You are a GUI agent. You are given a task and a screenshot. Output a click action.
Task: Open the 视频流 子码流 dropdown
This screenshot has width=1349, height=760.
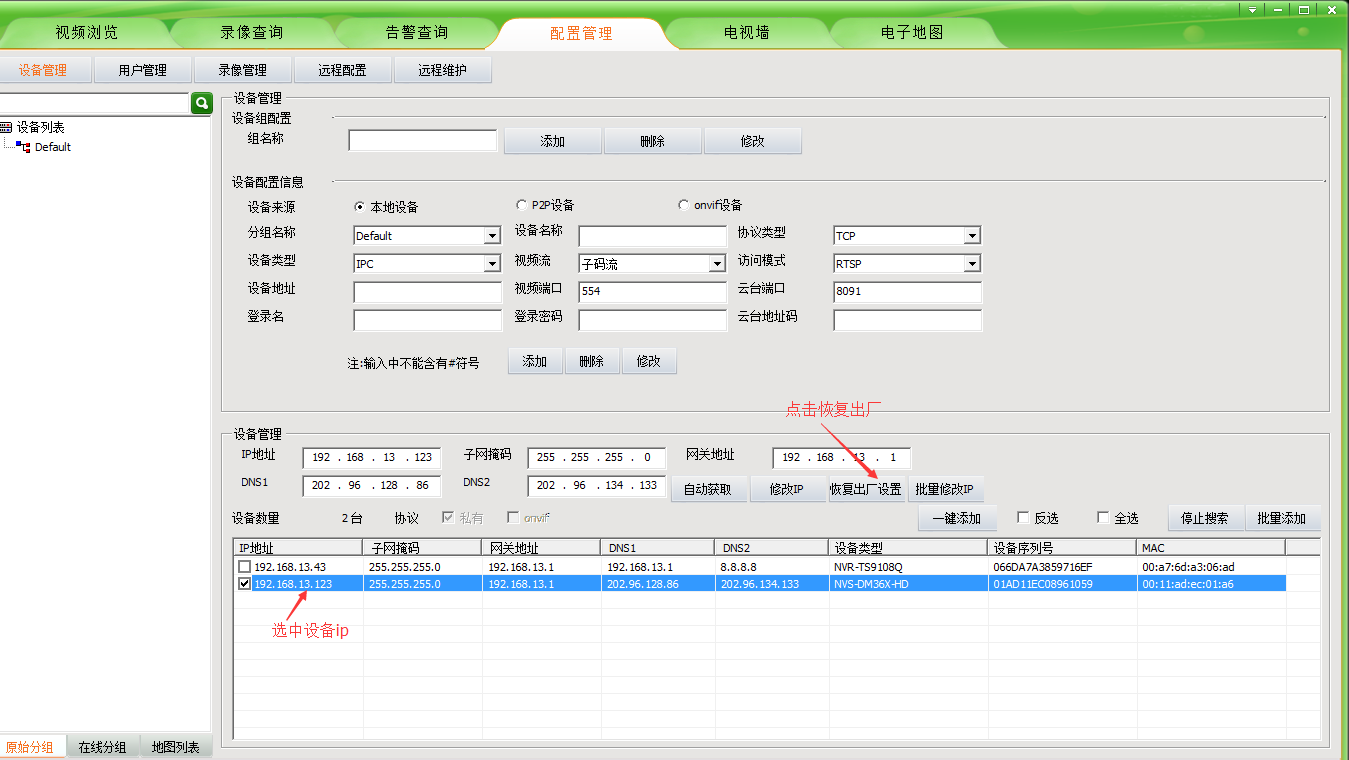tap(716, 264)
